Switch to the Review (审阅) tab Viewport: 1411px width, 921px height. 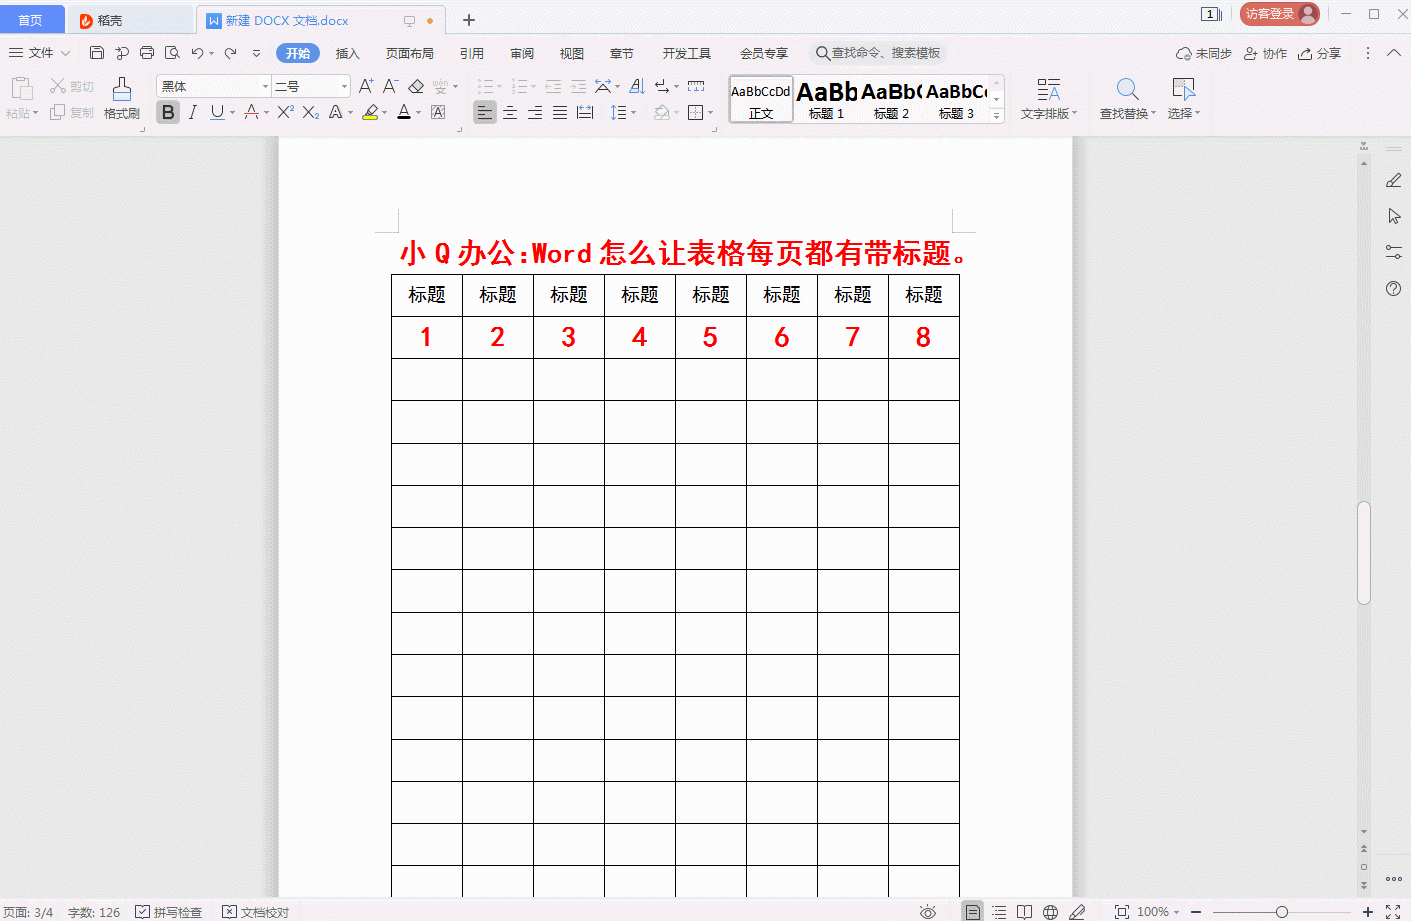(x=522, y=53)
